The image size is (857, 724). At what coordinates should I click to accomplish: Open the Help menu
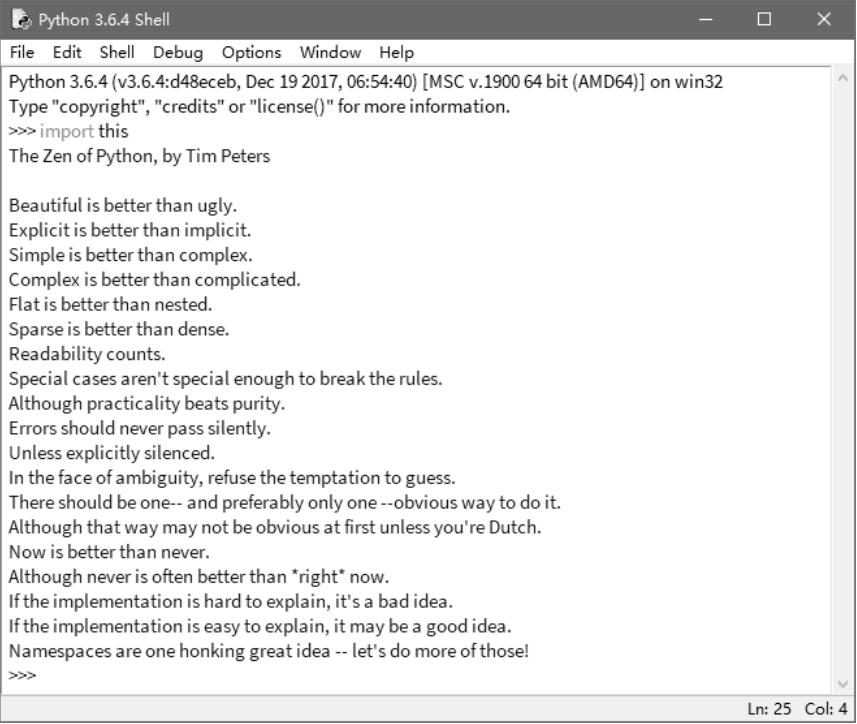coord(396,52)
